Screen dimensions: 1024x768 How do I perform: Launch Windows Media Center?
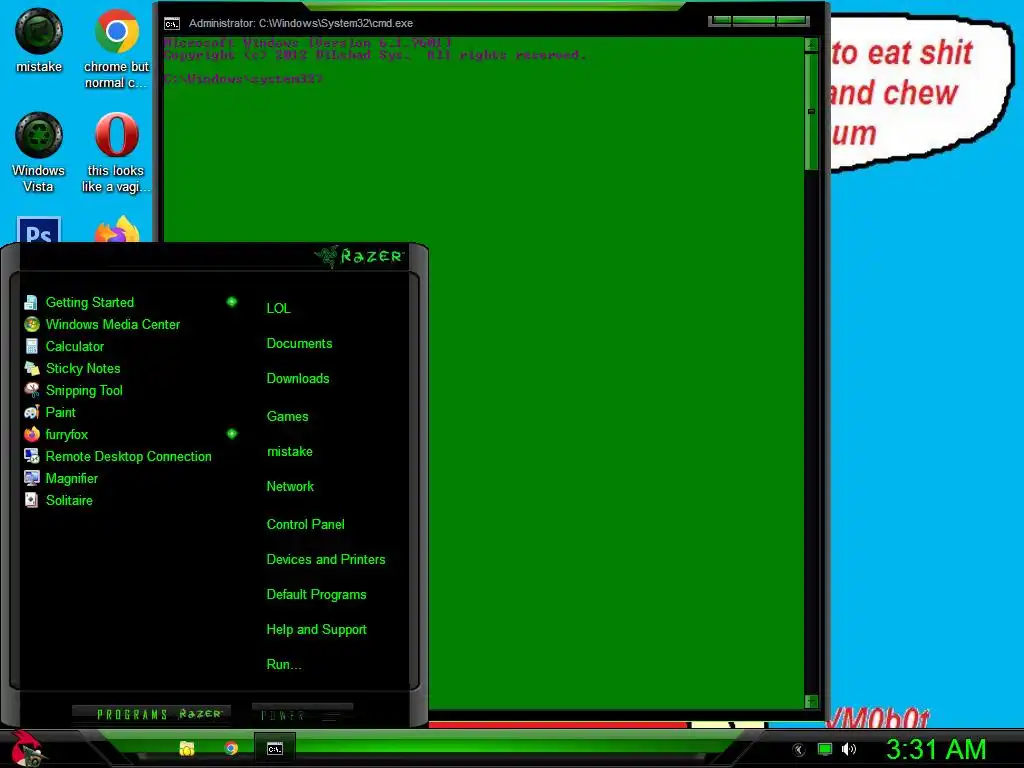click(x=131, y=325)
